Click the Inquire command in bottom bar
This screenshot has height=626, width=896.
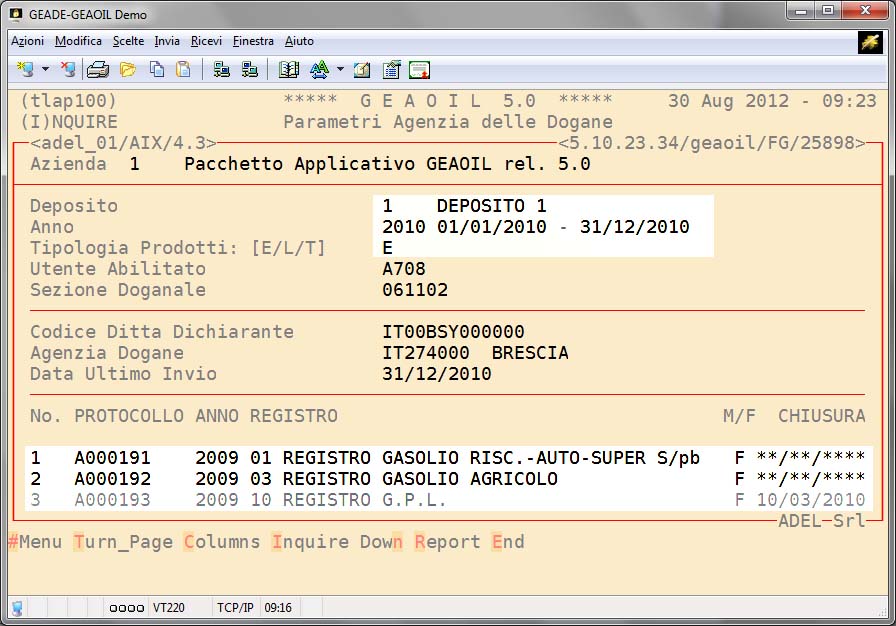tap(310, 542)
